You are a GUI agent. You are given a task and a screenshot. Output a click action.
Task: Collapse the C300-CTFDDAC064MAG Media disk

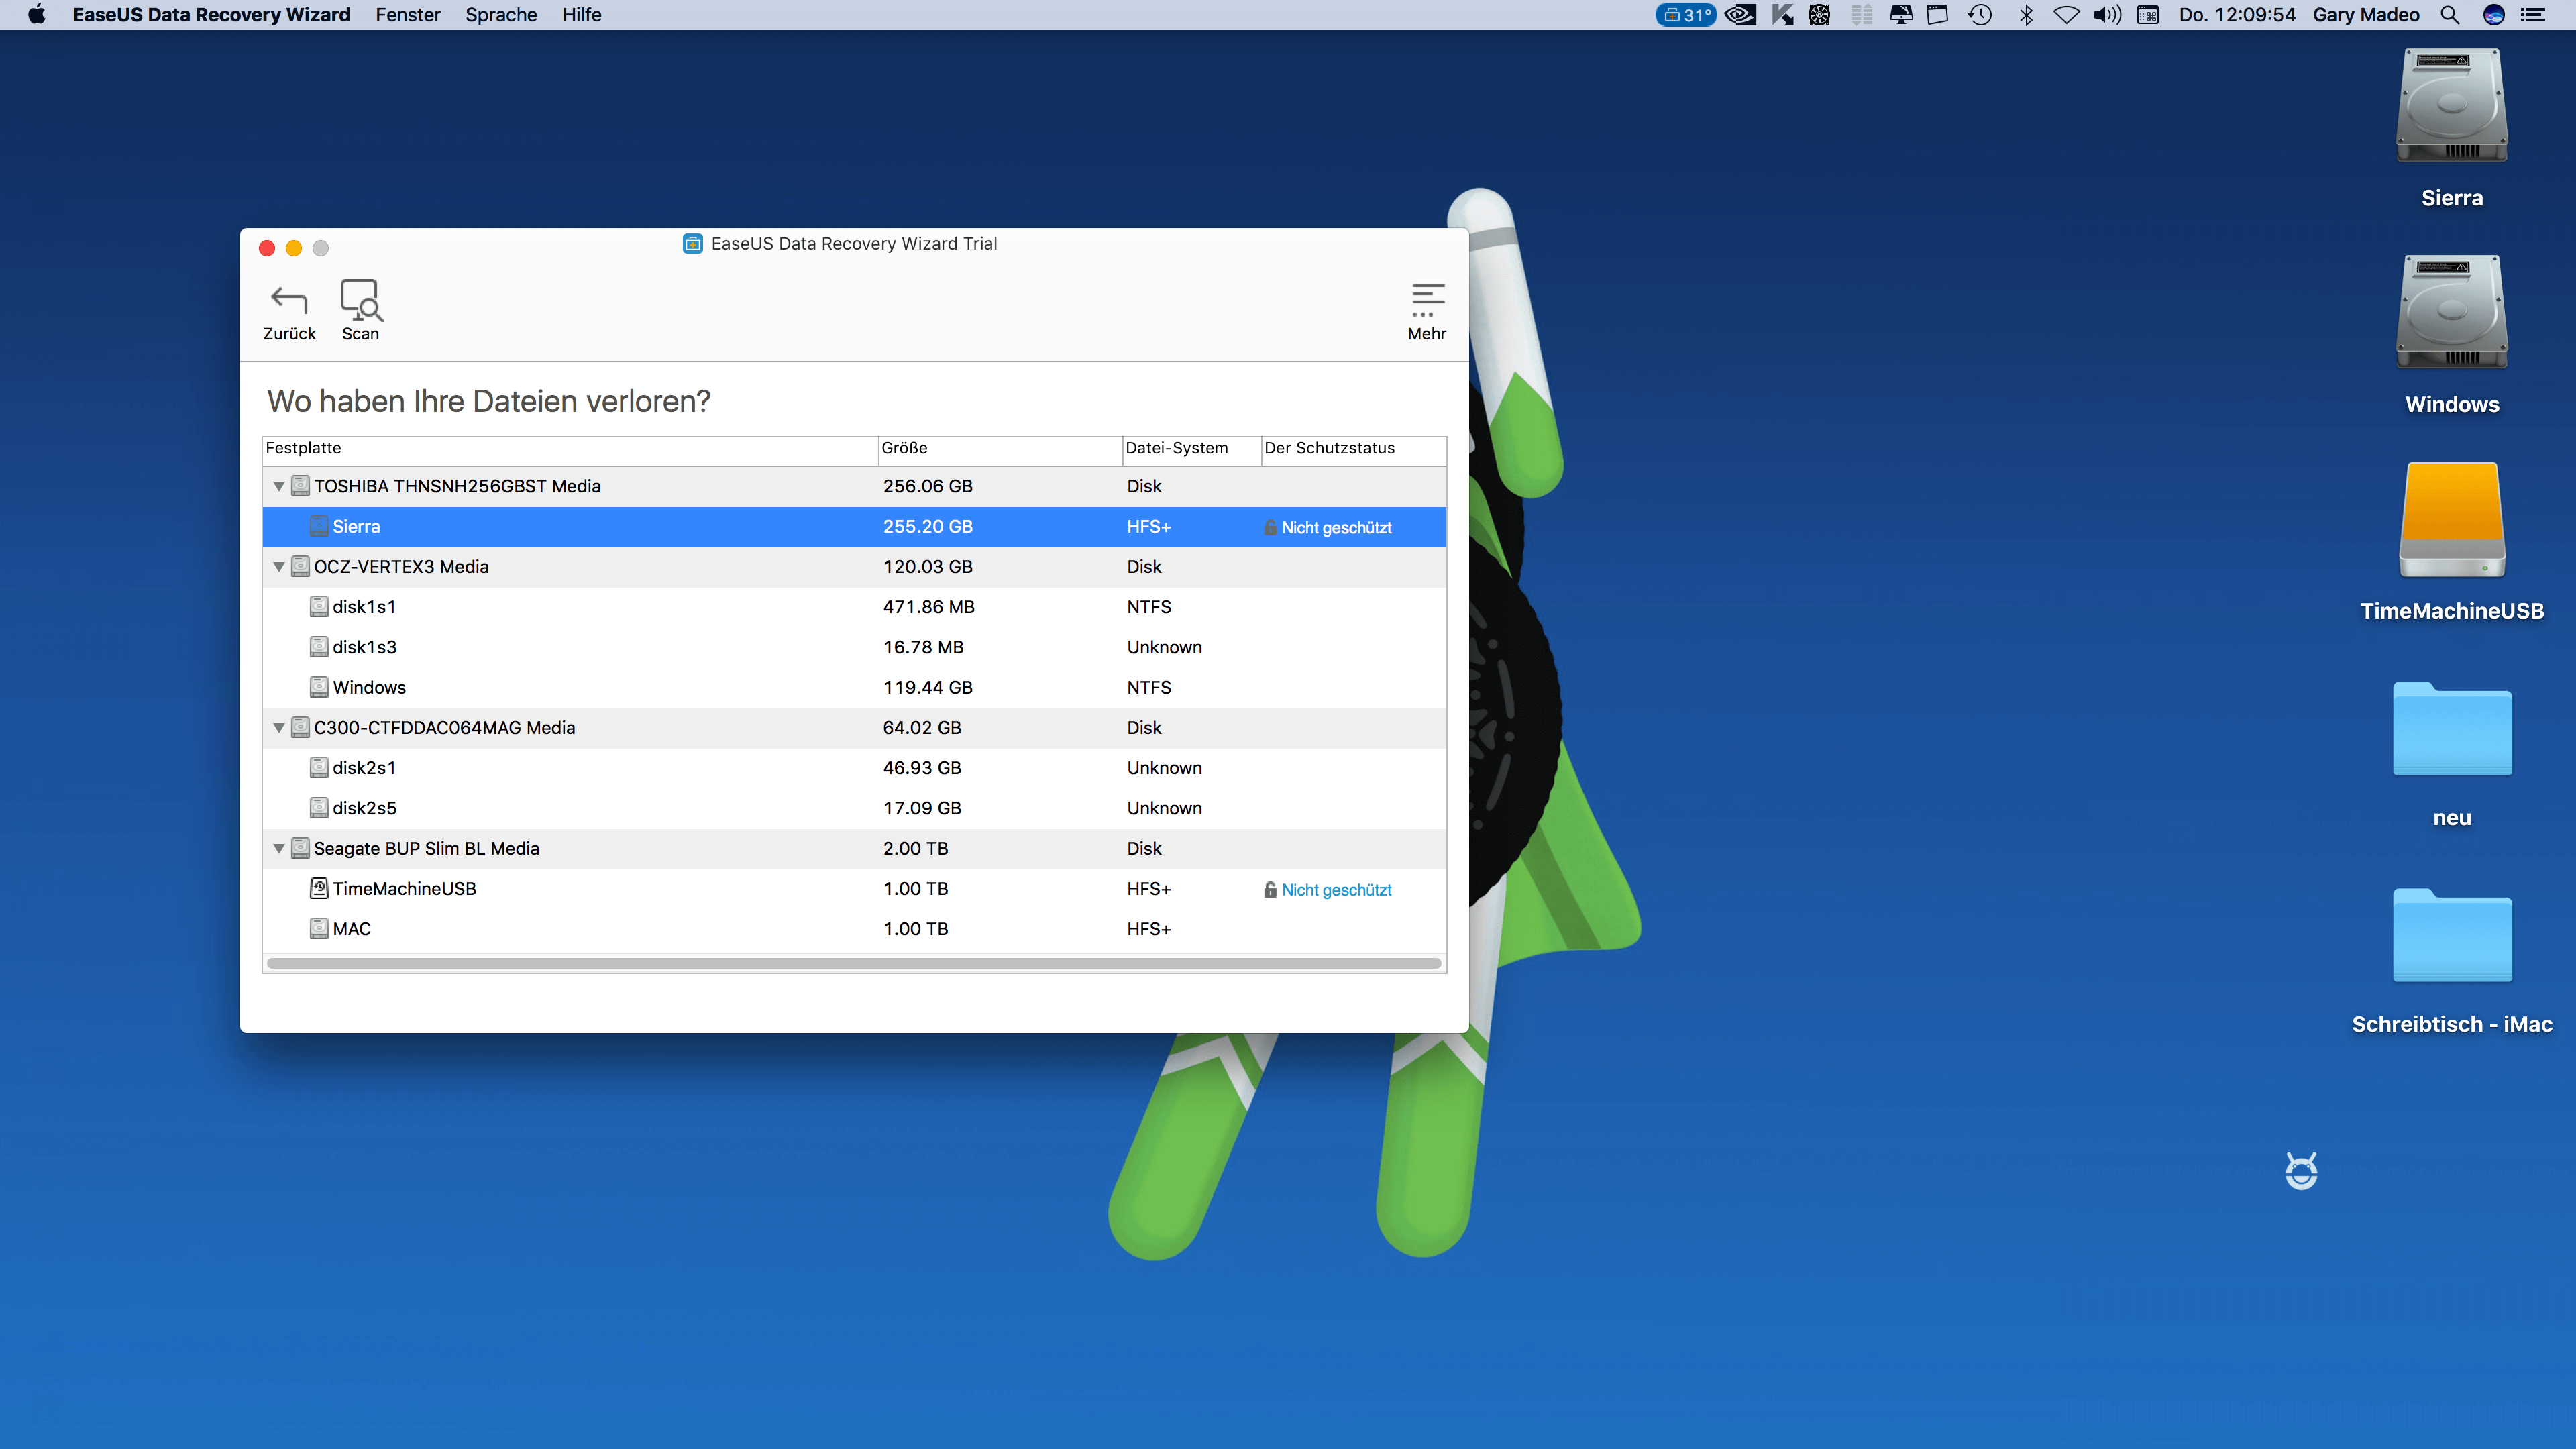tap(279, 728)
